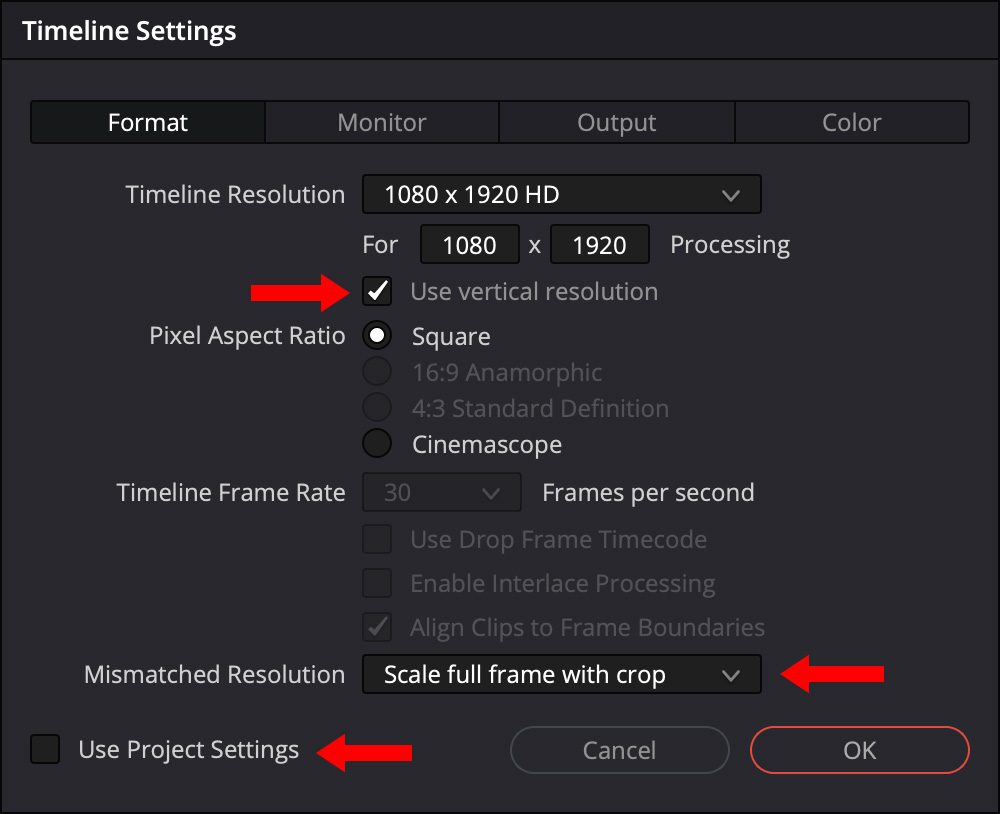The height and width of the screenshot is (814, 1000).
Task: Select the 16:9 Anamorphic option
Action: 377,372
